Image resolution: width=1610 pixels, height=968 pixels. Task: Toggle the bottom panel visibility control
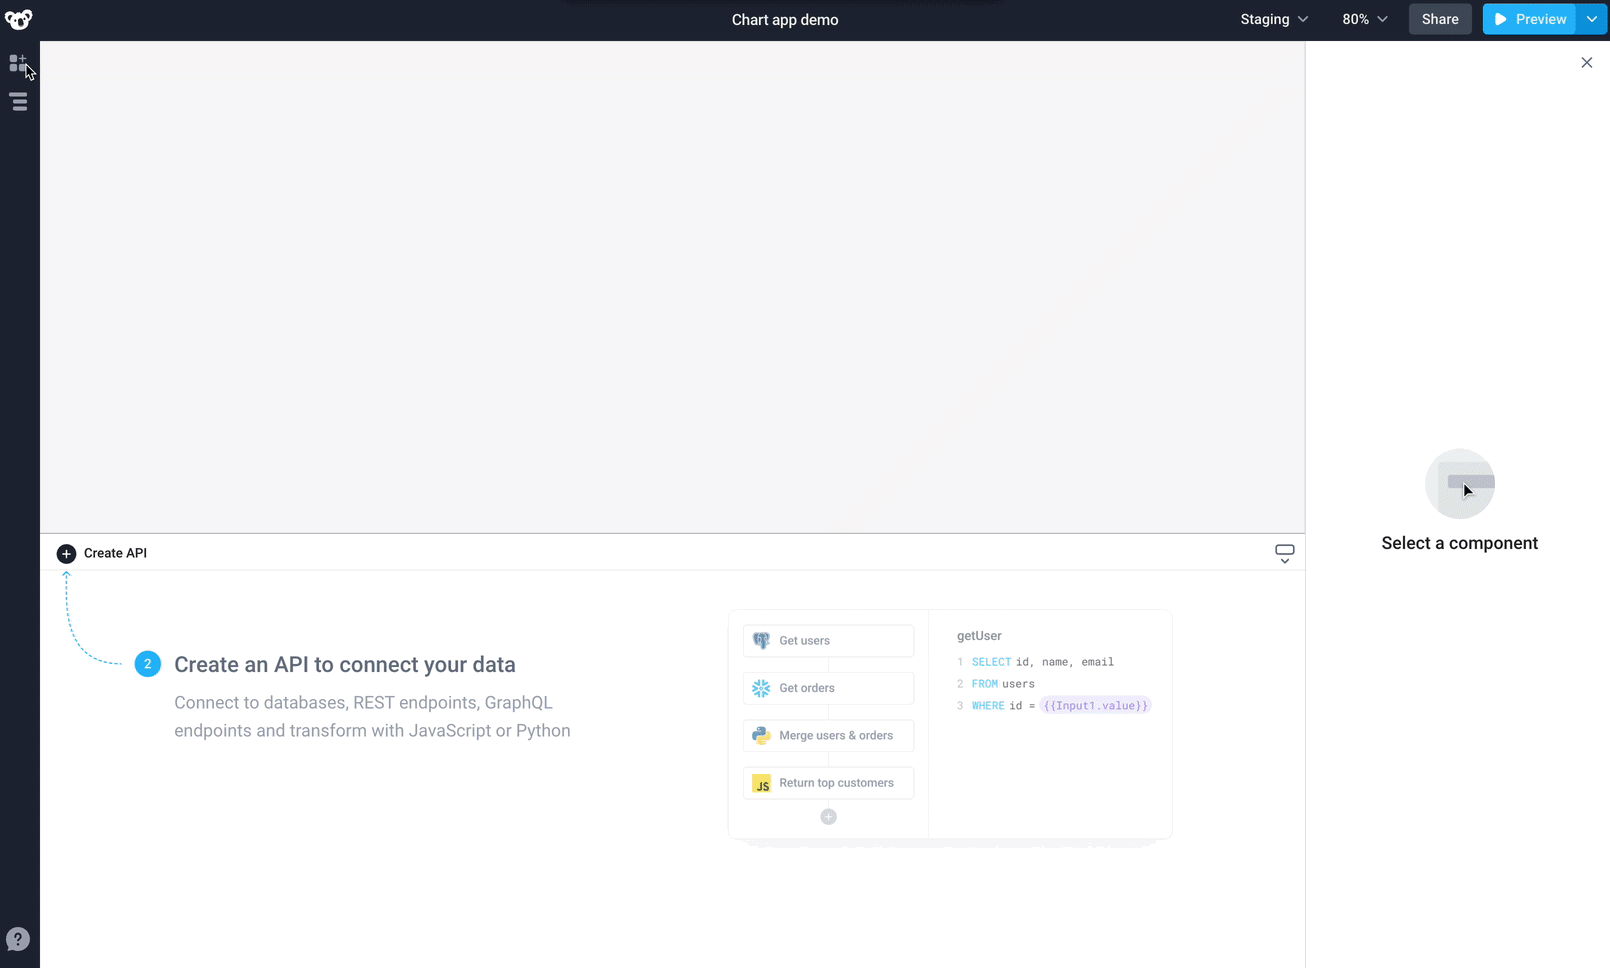(1284, 548)
